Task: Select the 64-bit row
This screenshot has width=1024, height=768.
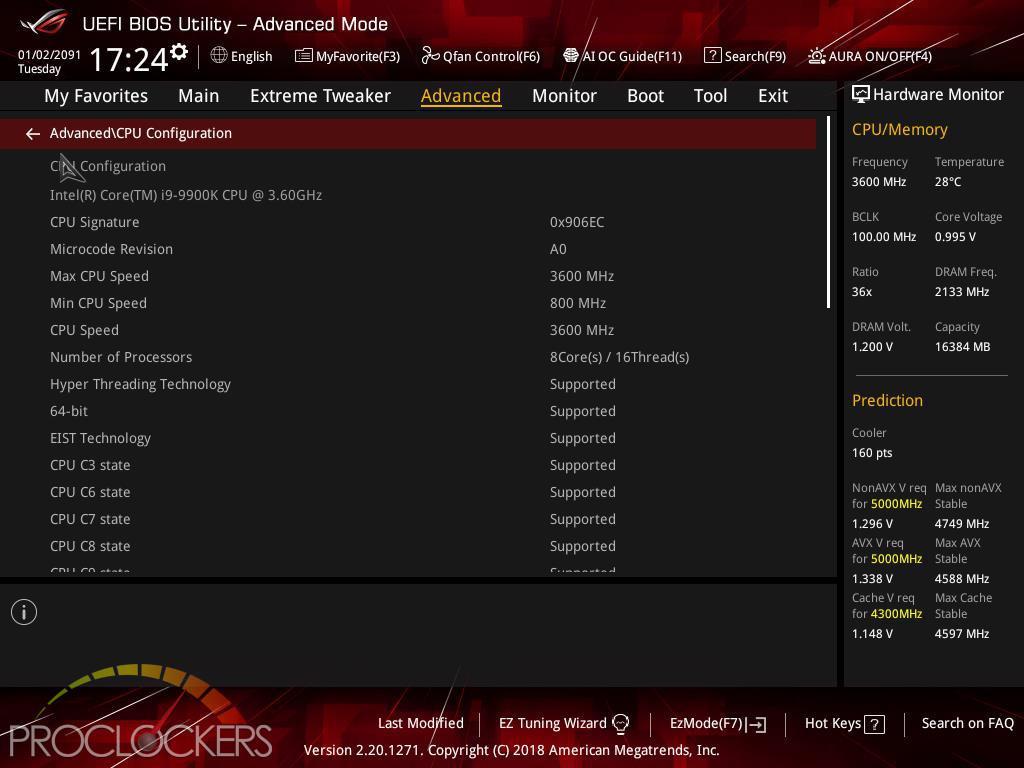Action: pos(408,411)
